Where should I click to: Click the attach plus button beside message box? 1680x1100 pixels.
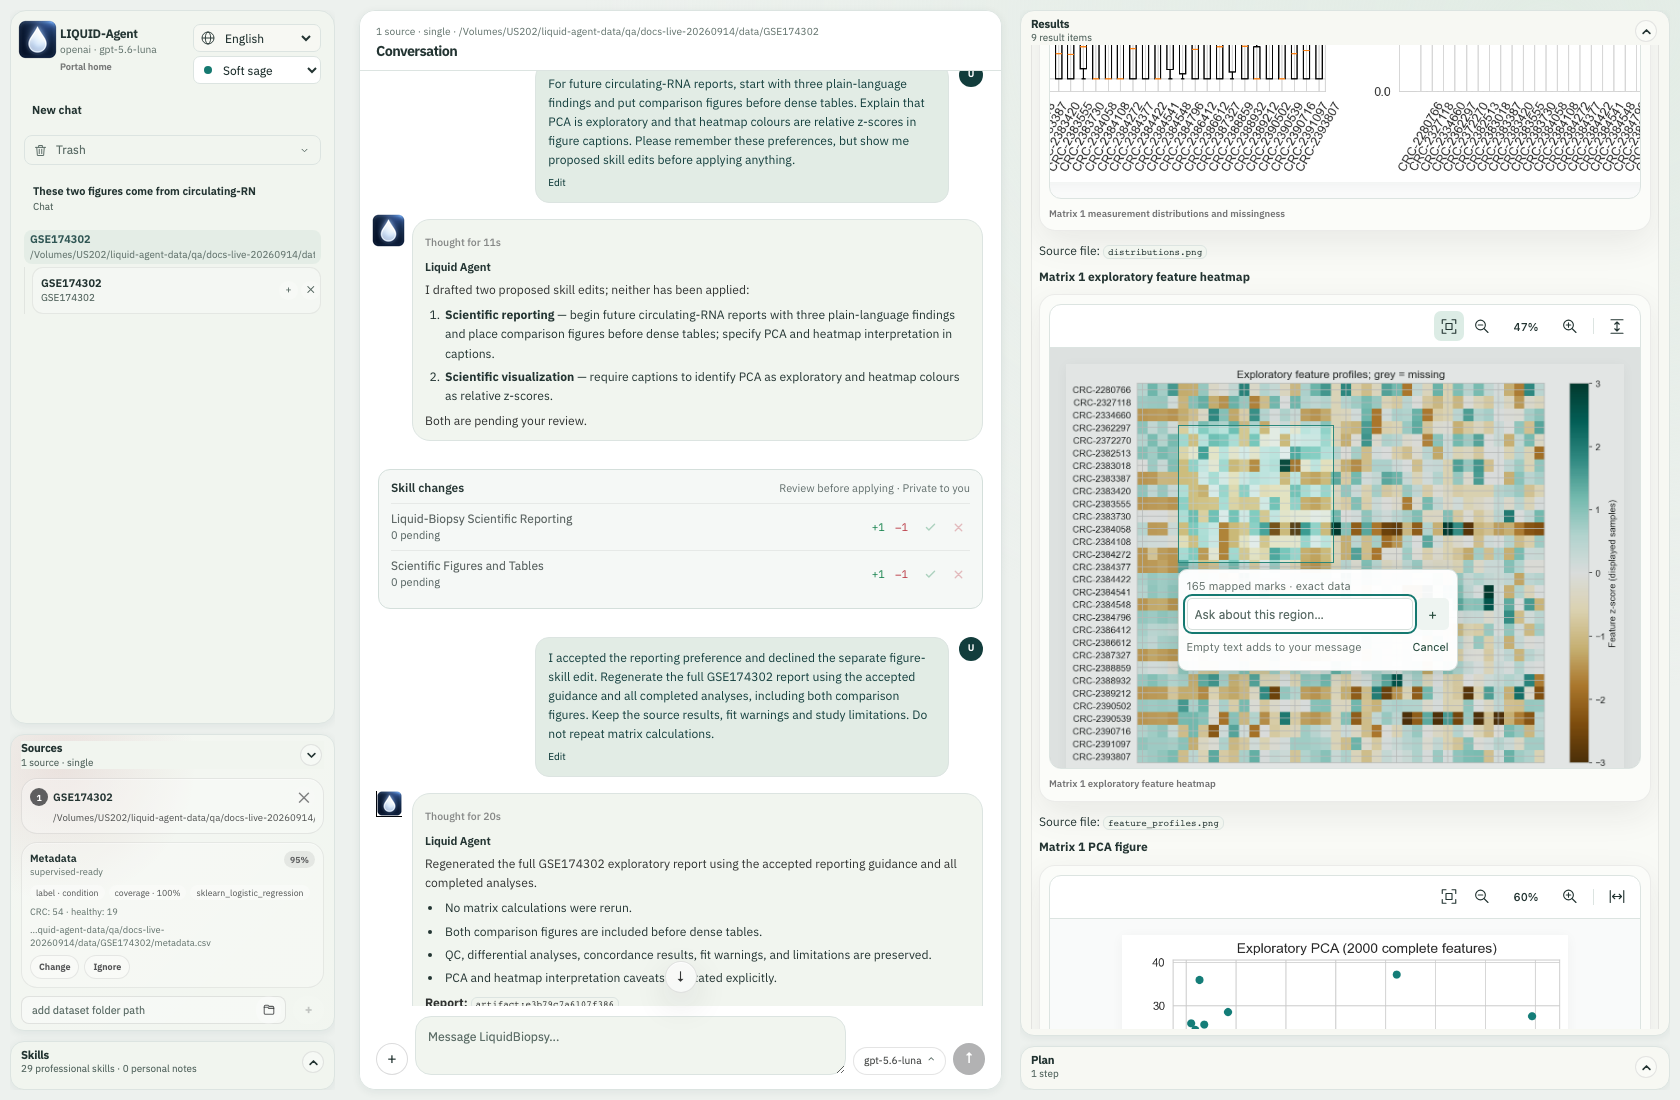(392, 1059)
